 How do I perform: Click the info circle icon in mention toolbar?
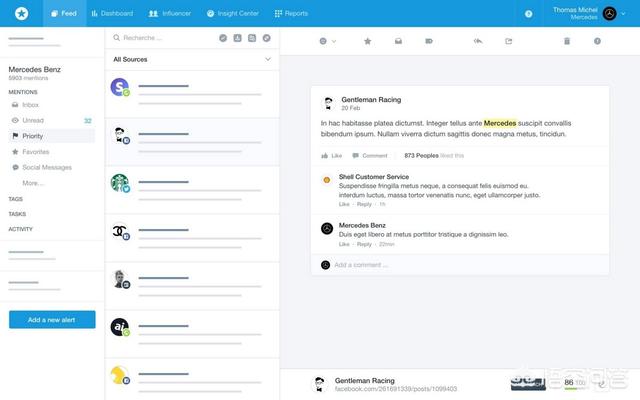pos(597,41)
